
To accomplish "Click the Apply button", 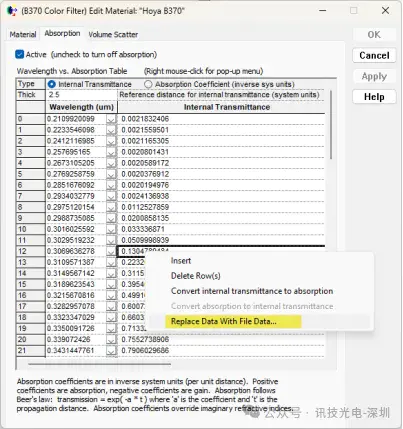I will (x=374, y=76).
